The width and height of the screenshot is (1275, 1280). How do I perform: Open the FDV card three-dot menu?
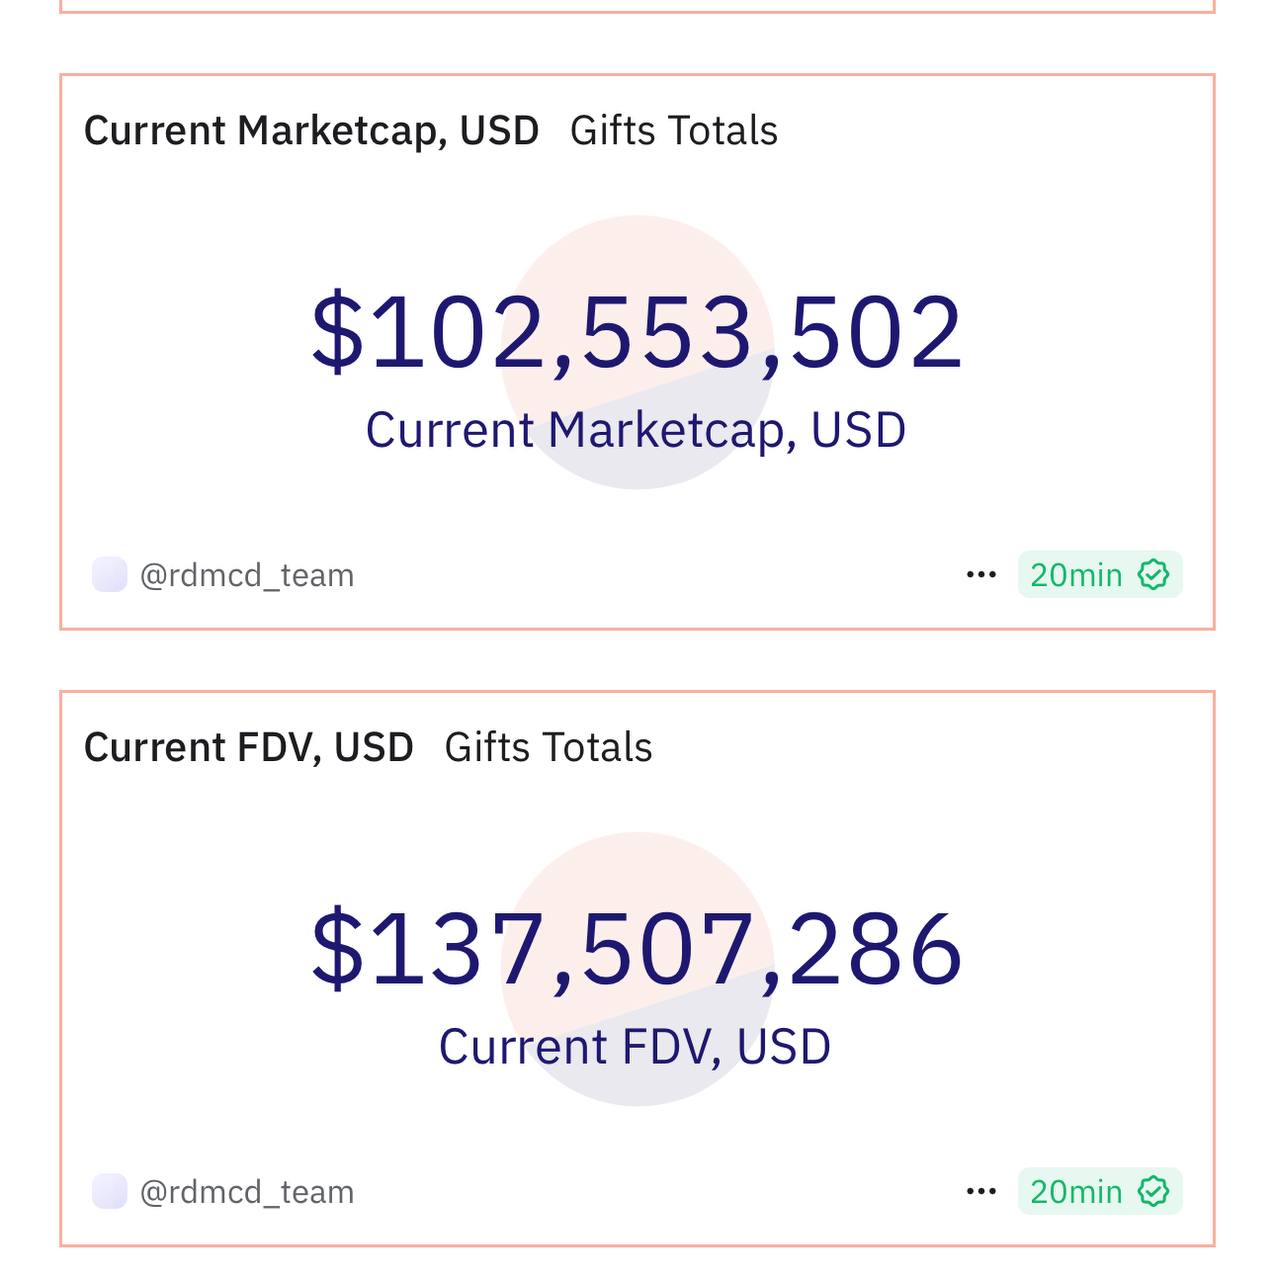(x=981, y=1192)
